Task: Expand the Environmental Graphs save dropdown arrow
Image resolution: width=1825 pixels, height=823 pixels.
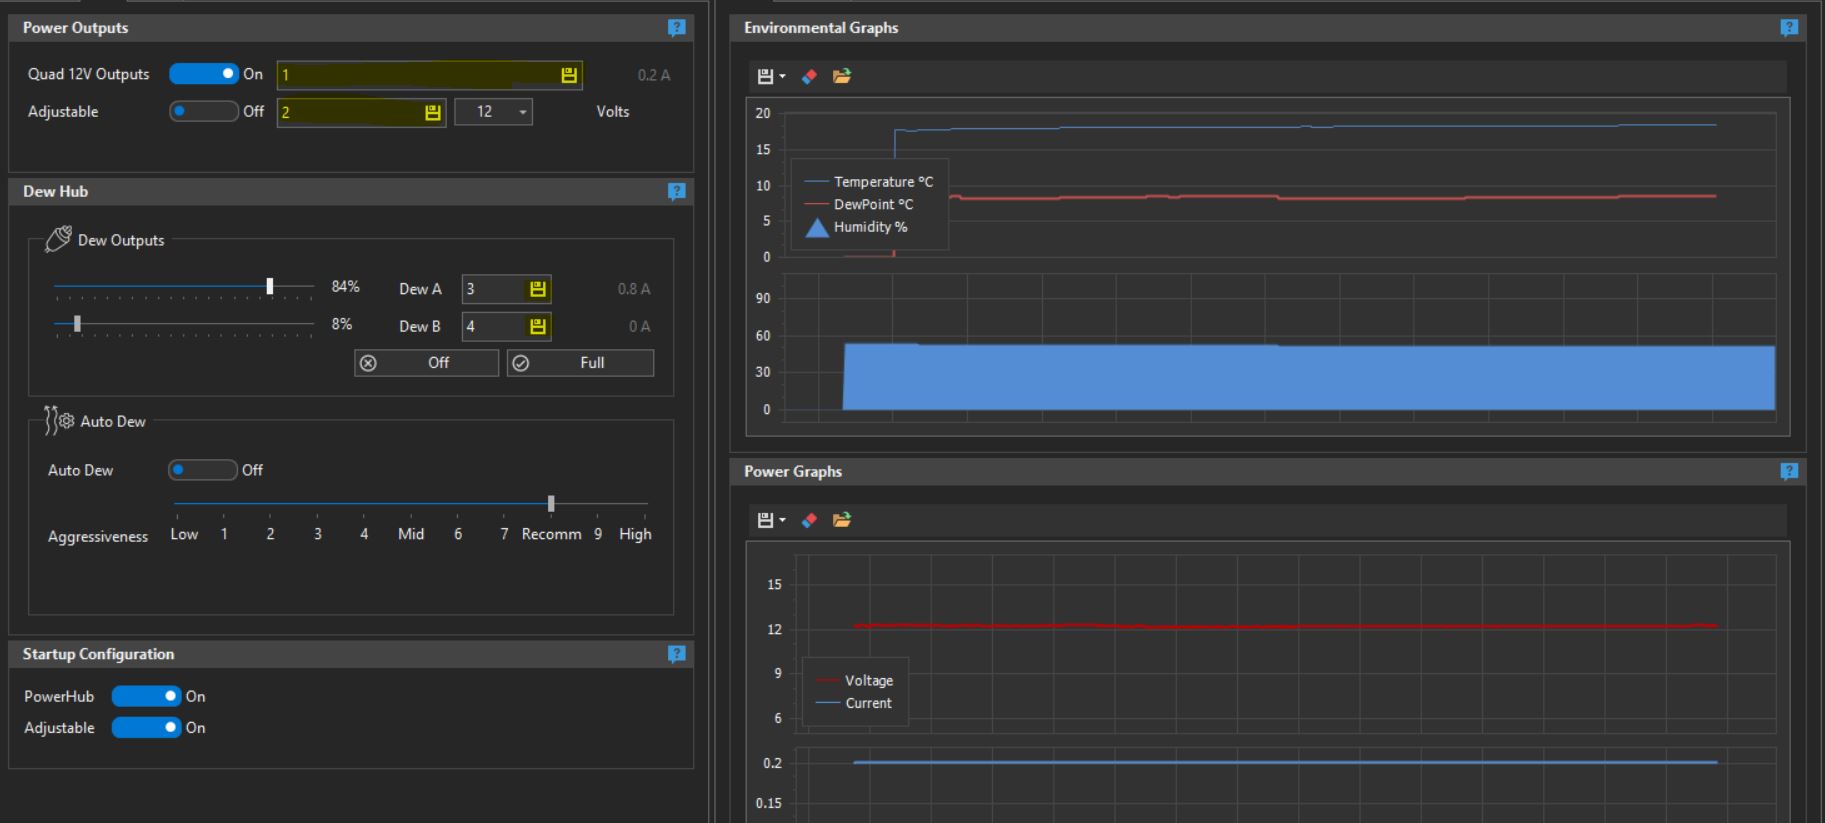Action: (x=782, y=77)
